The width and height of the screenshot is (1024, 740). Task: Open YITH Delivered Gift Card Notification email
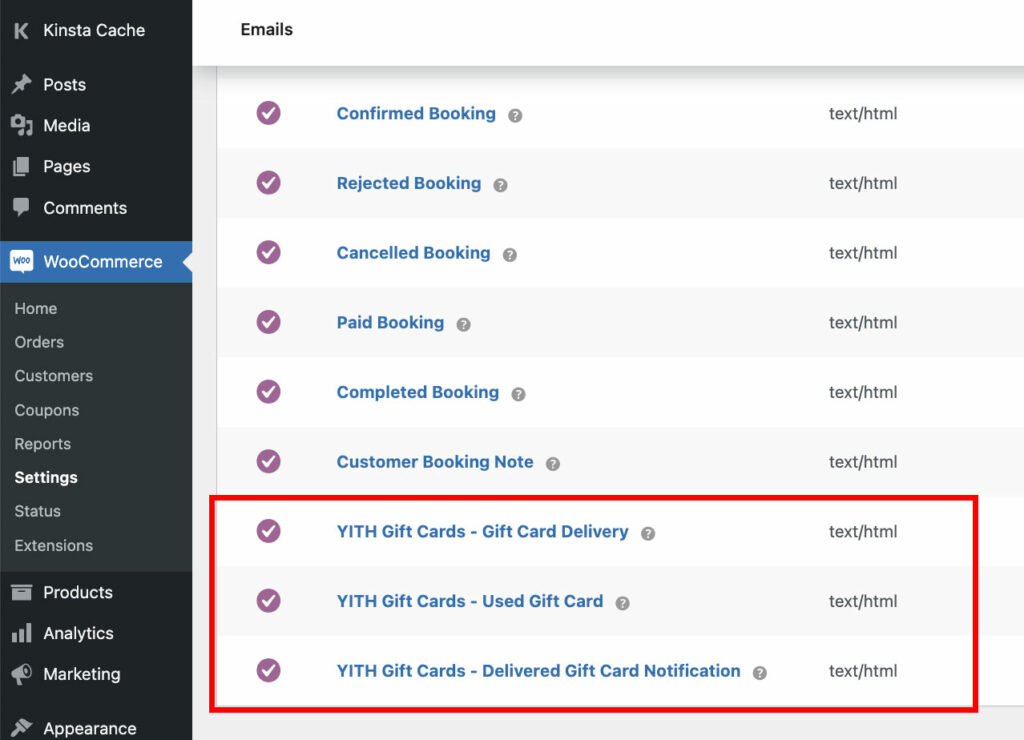click(539, 671)
